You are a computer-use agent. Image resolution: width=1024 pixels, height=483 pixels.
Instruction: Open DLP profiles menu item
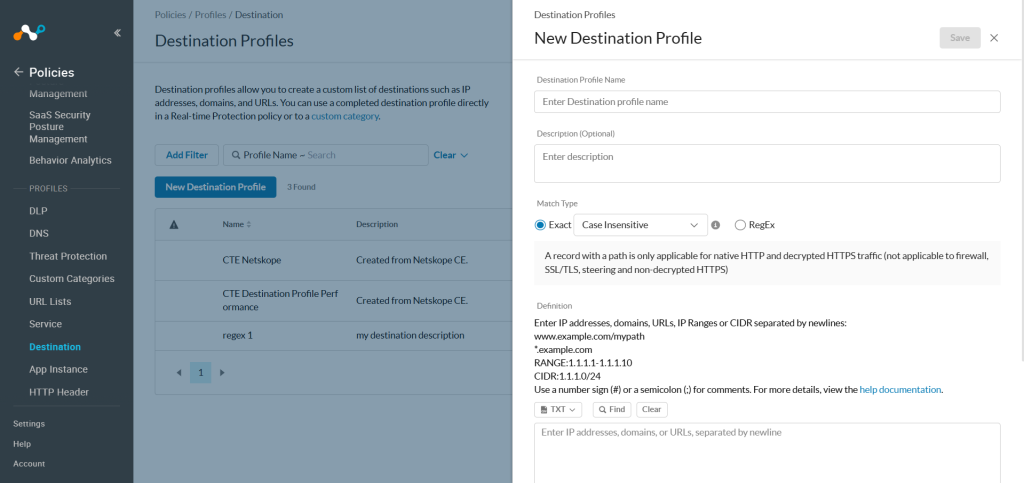[39, 211]
